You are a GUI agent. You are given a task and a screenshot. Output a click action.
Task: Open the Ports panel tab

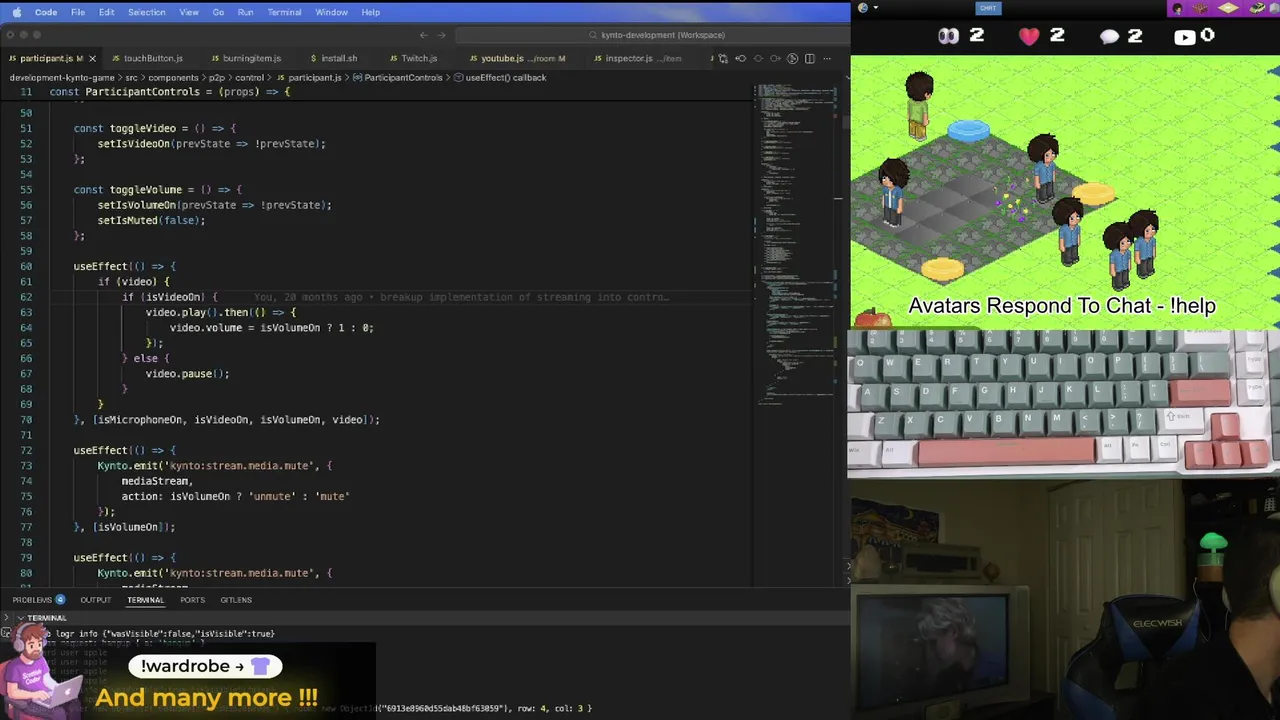click(x=192, y=600)
